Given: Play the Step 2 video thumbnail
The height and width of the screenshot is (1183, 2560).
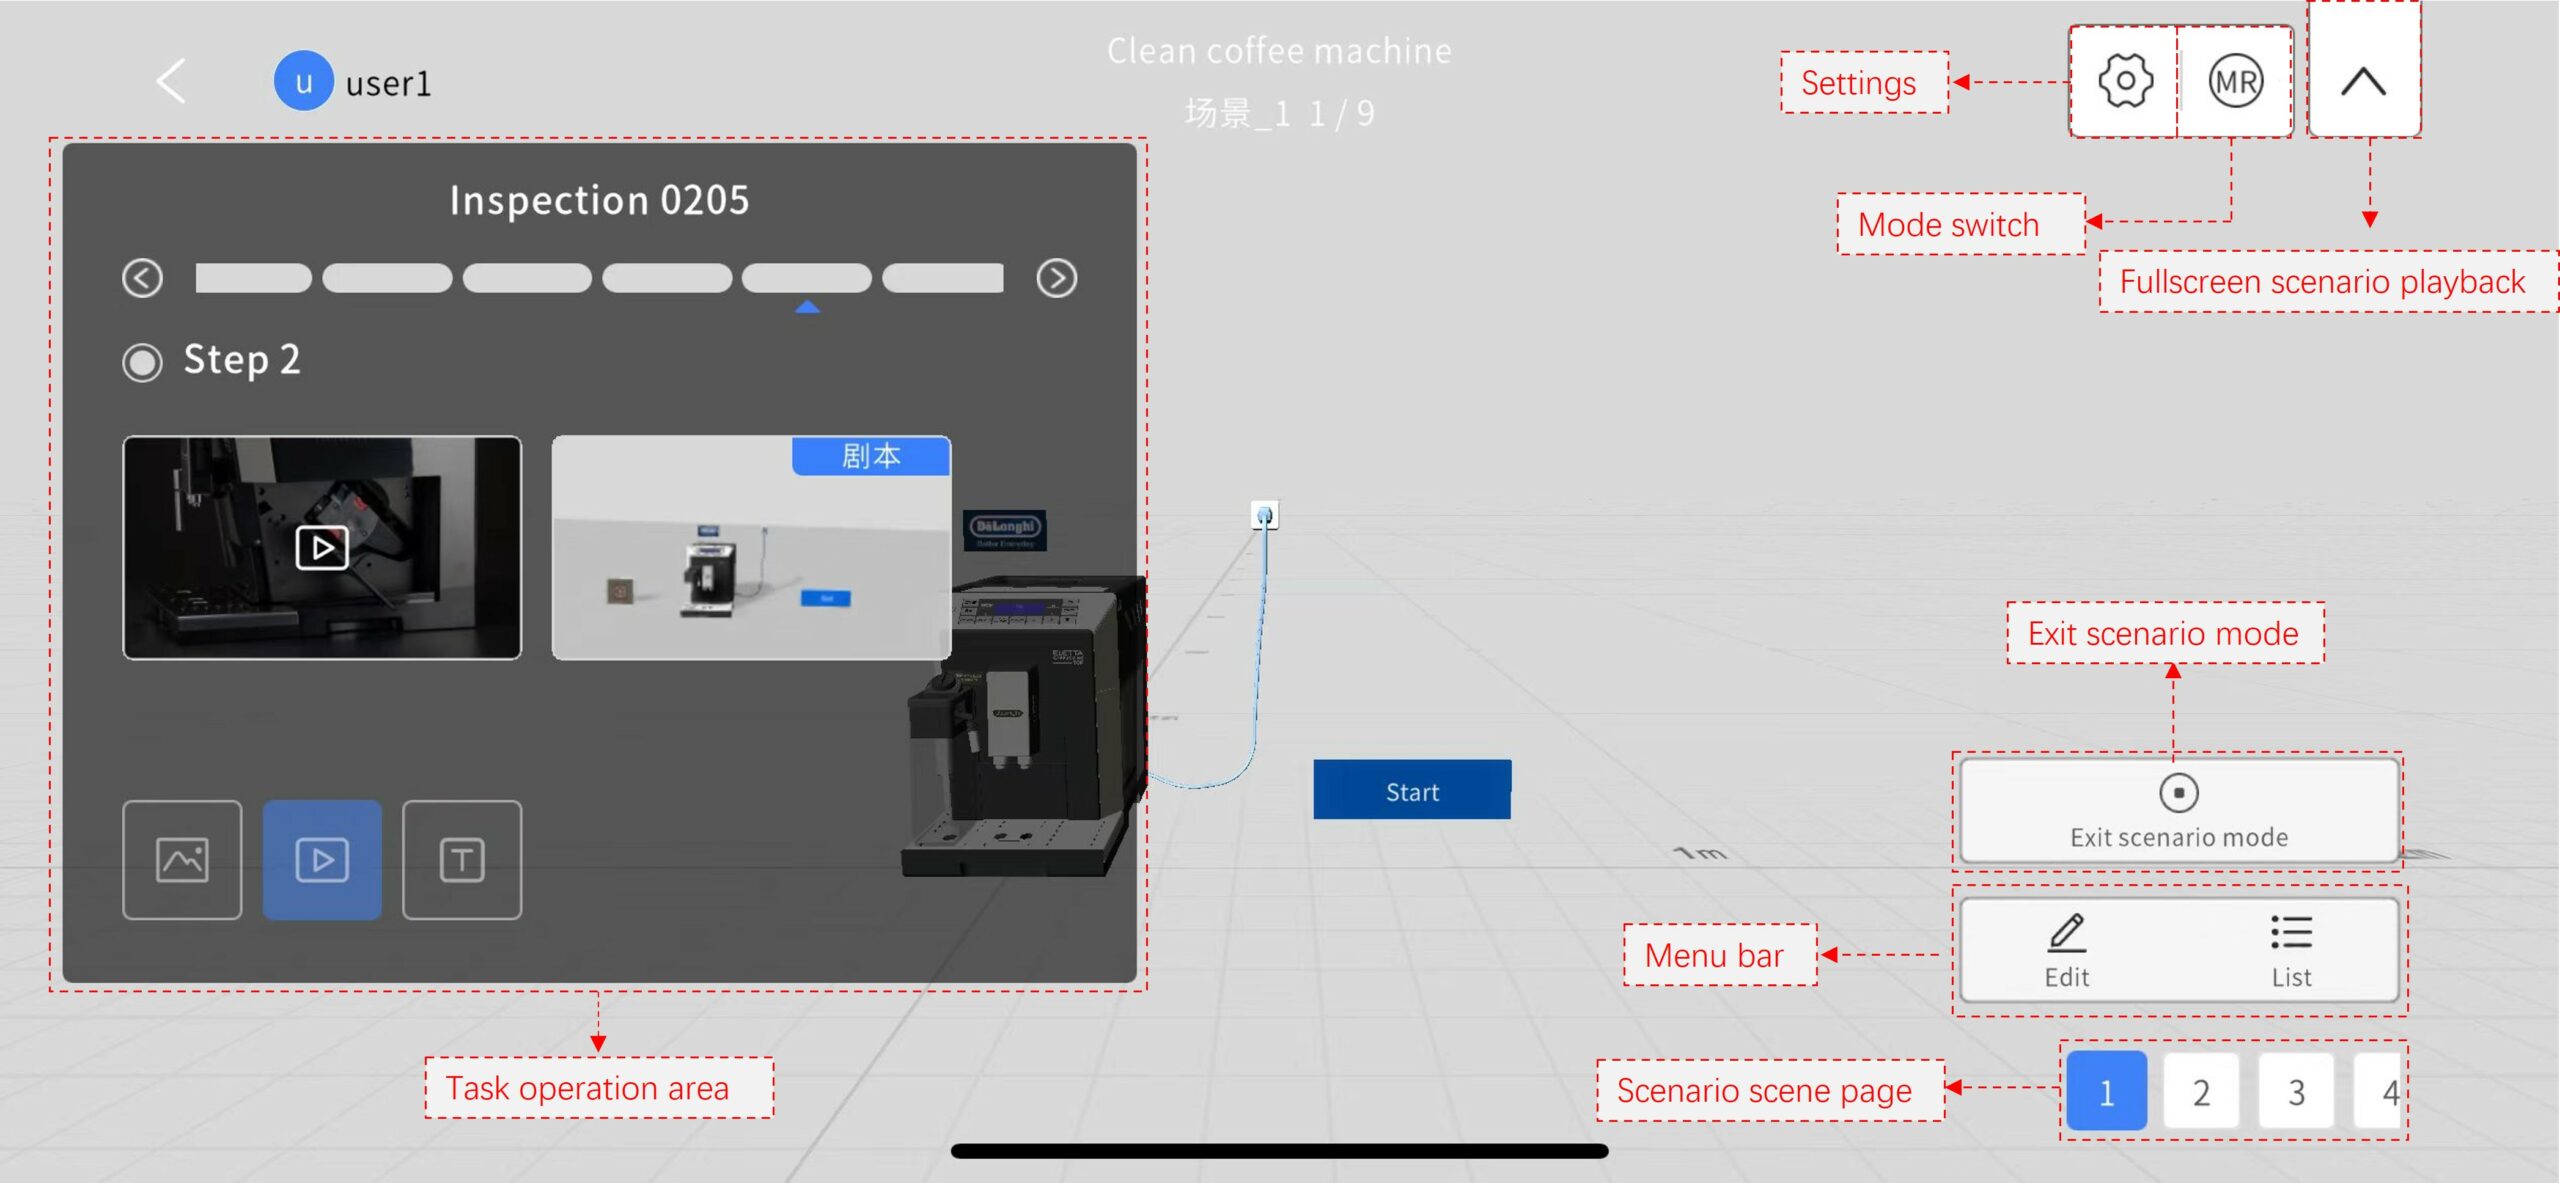Looking at the screenshot, I should 322,547.
